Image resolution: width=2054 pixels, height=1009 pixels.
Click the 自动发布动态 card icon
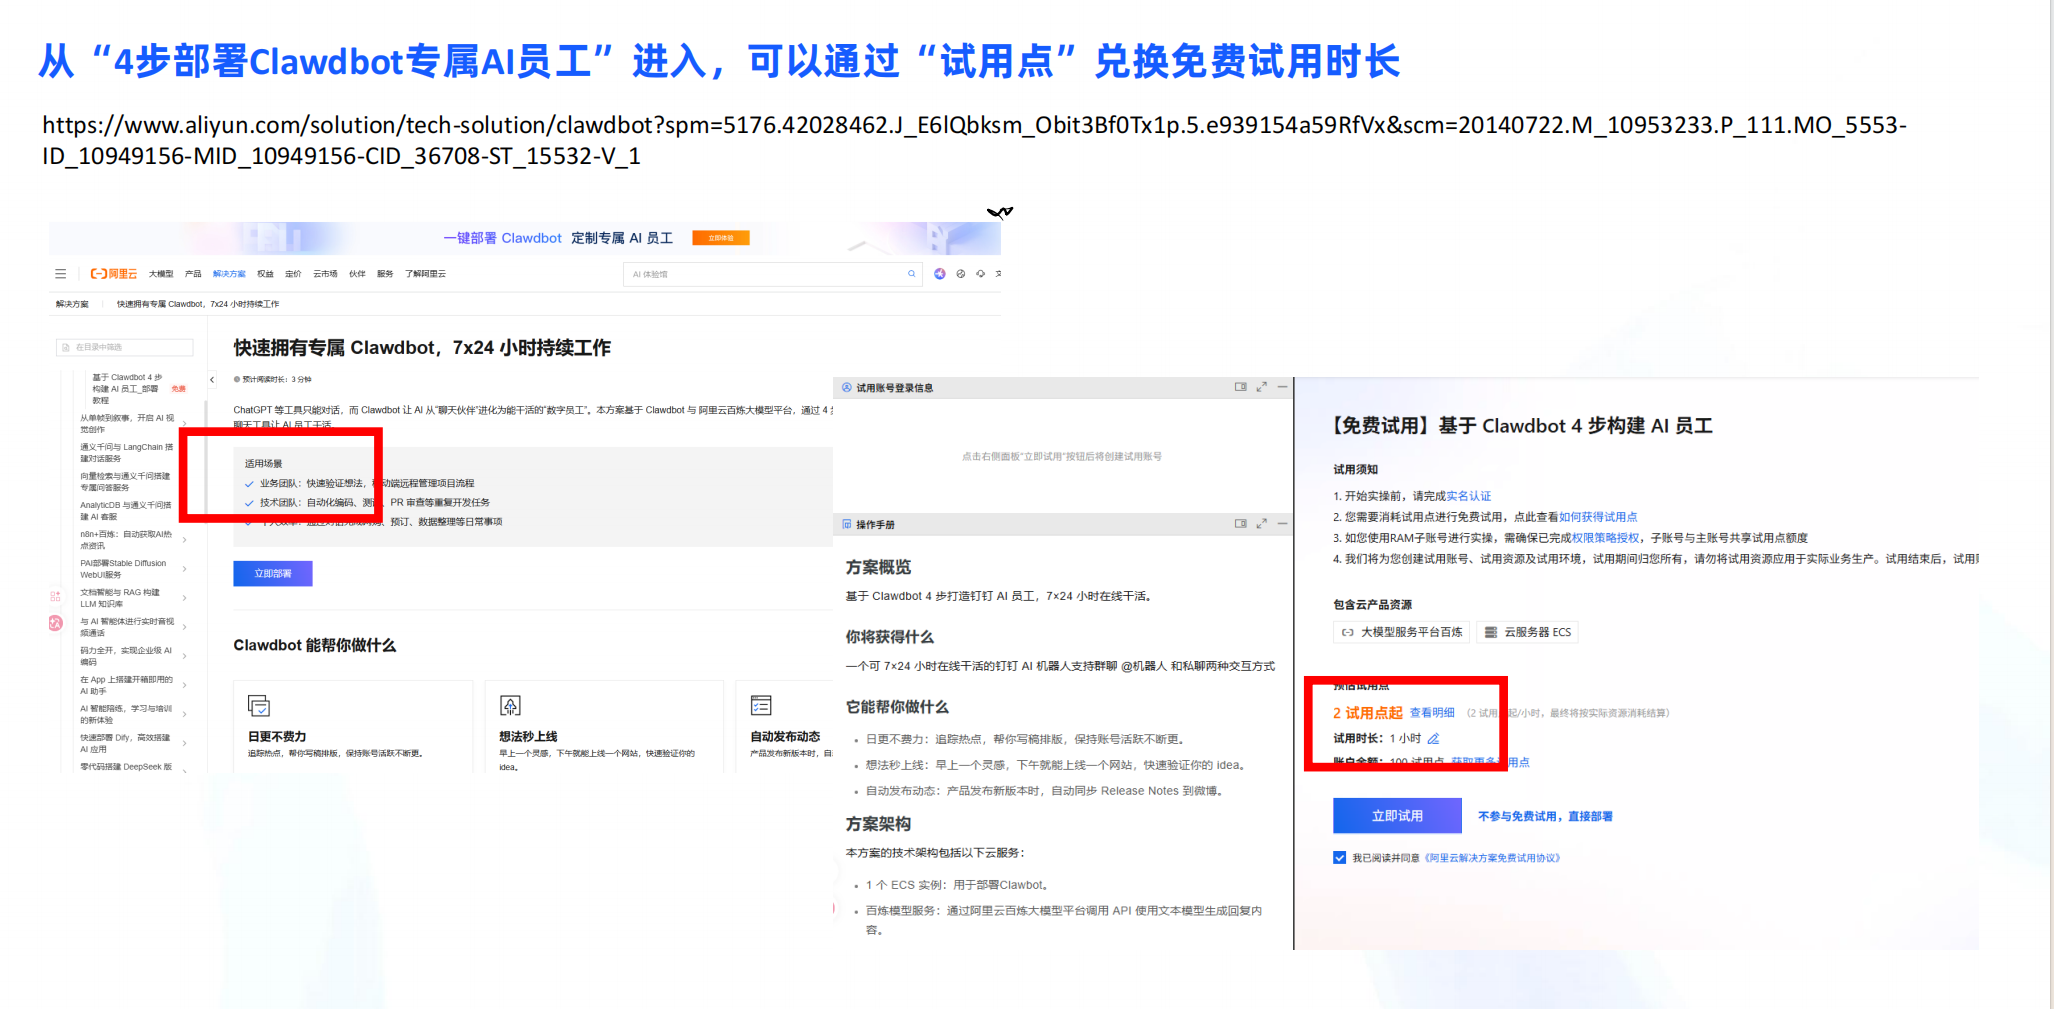pos(761,706)
